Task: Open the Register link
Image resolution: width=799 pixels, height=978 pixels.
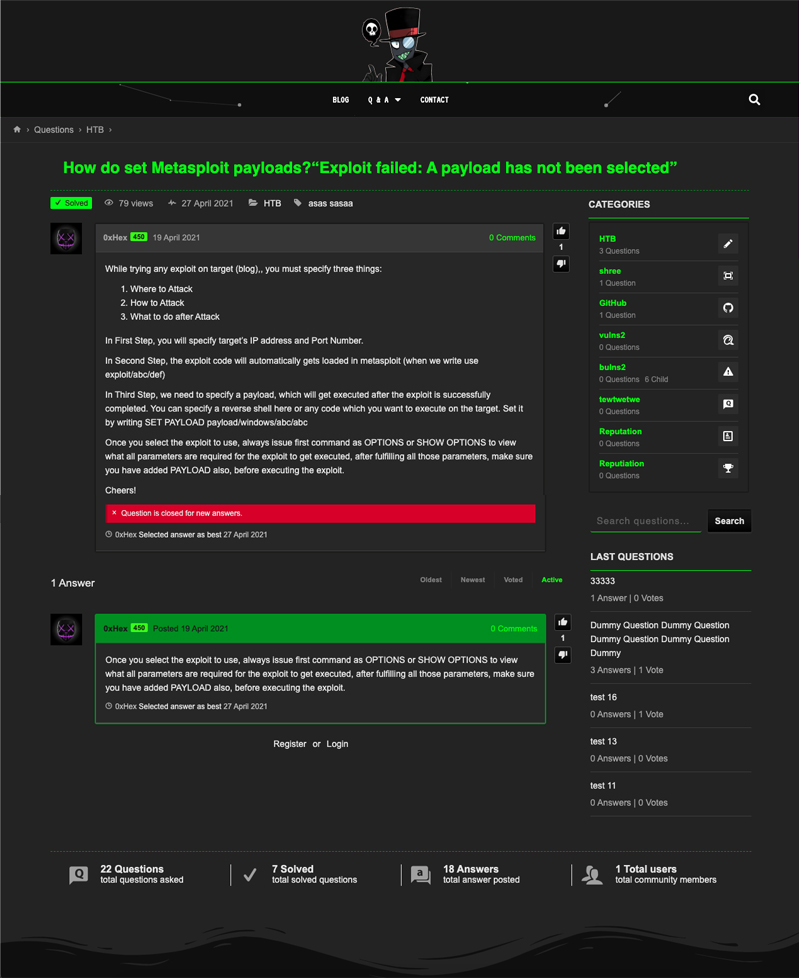Action: 289,744
